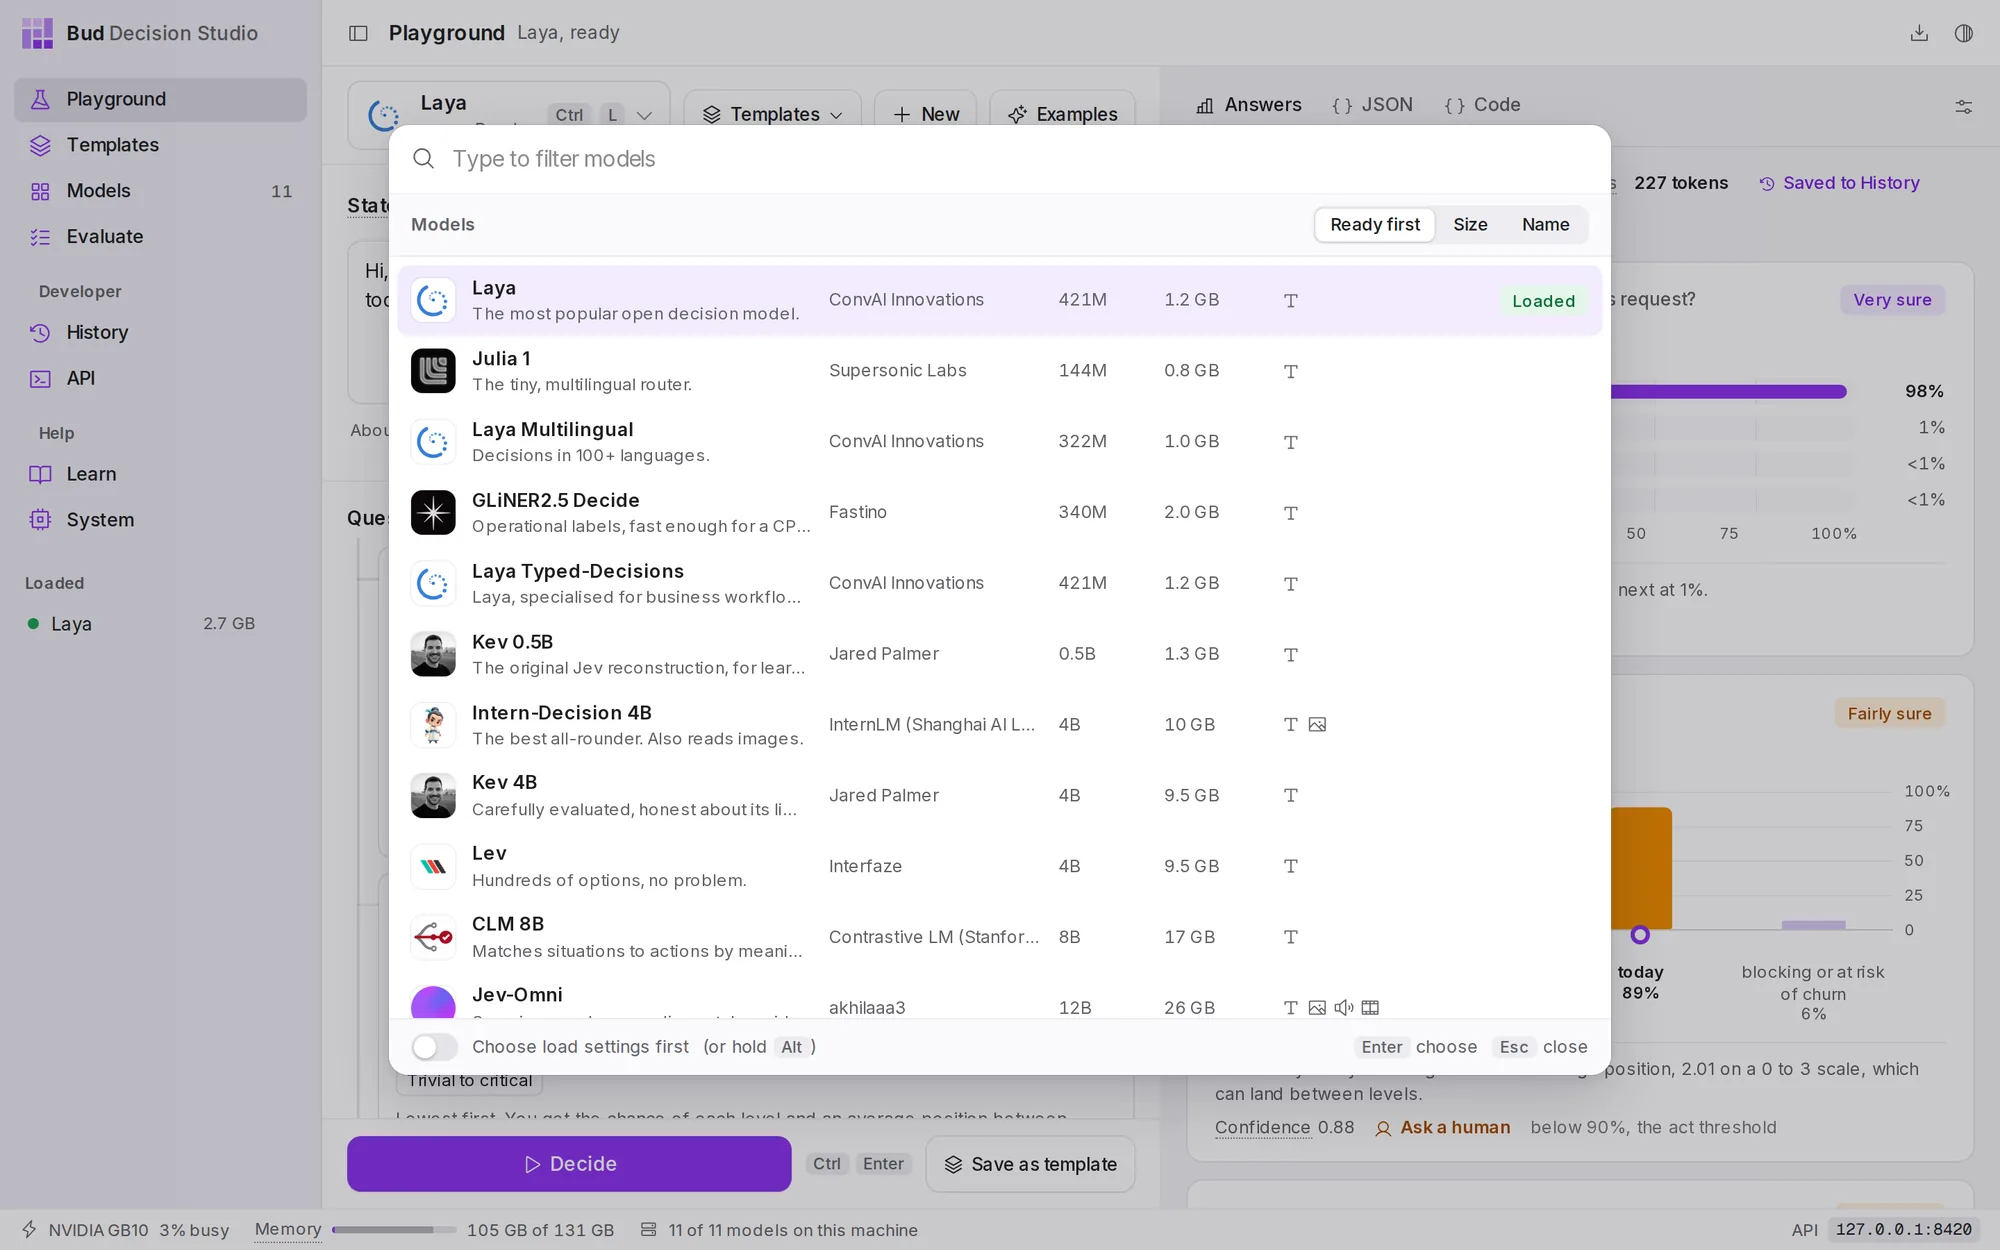Click the sidebar collapse icon

[x=358, y=33]
